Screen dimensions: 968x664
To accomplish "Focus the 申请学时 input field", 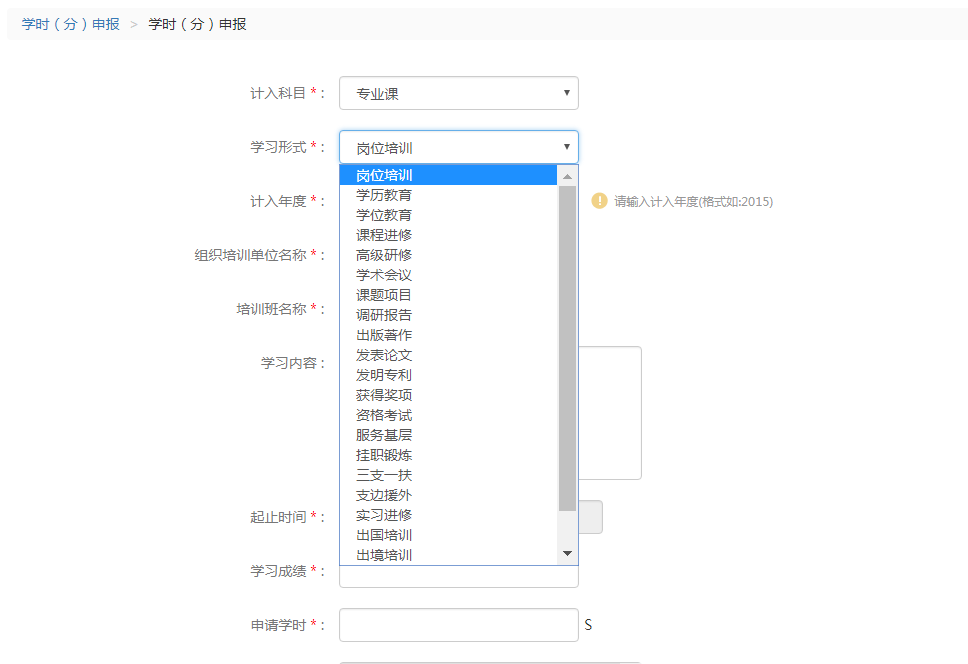I will tap(458, 625).
